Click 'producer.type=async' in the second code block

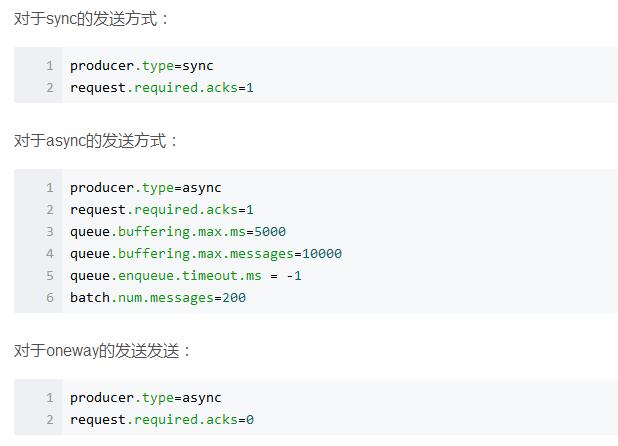click(145, 188)
